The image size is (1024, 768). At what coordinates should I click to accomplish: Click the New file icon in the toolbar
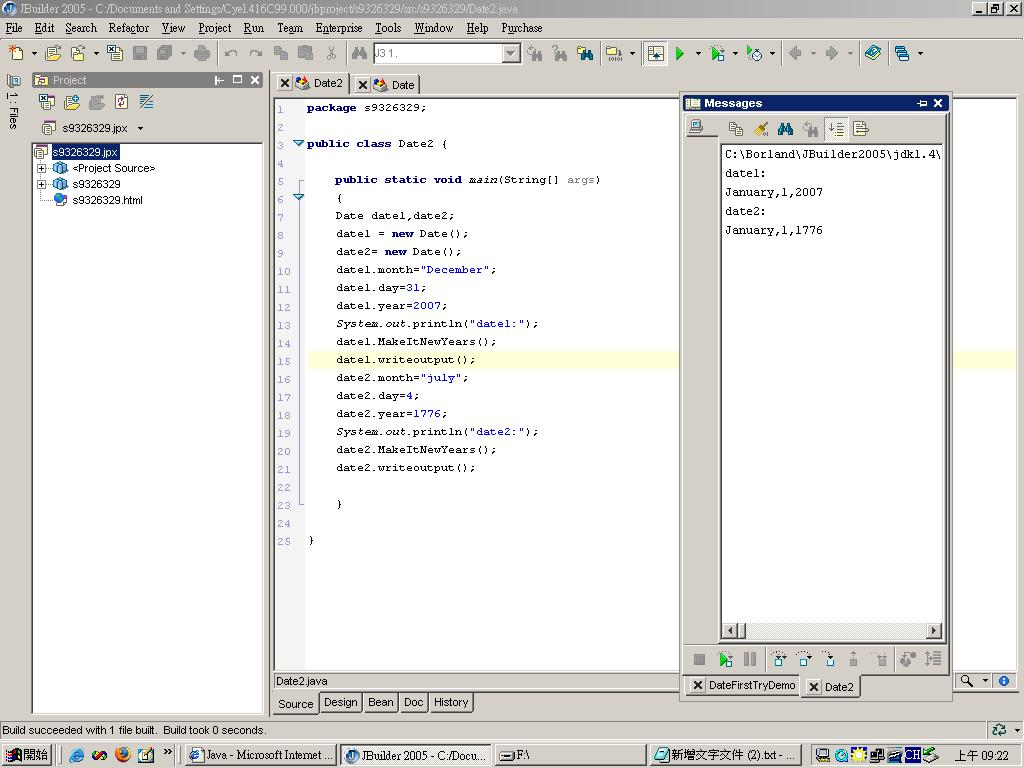click(x=16, y=53)
